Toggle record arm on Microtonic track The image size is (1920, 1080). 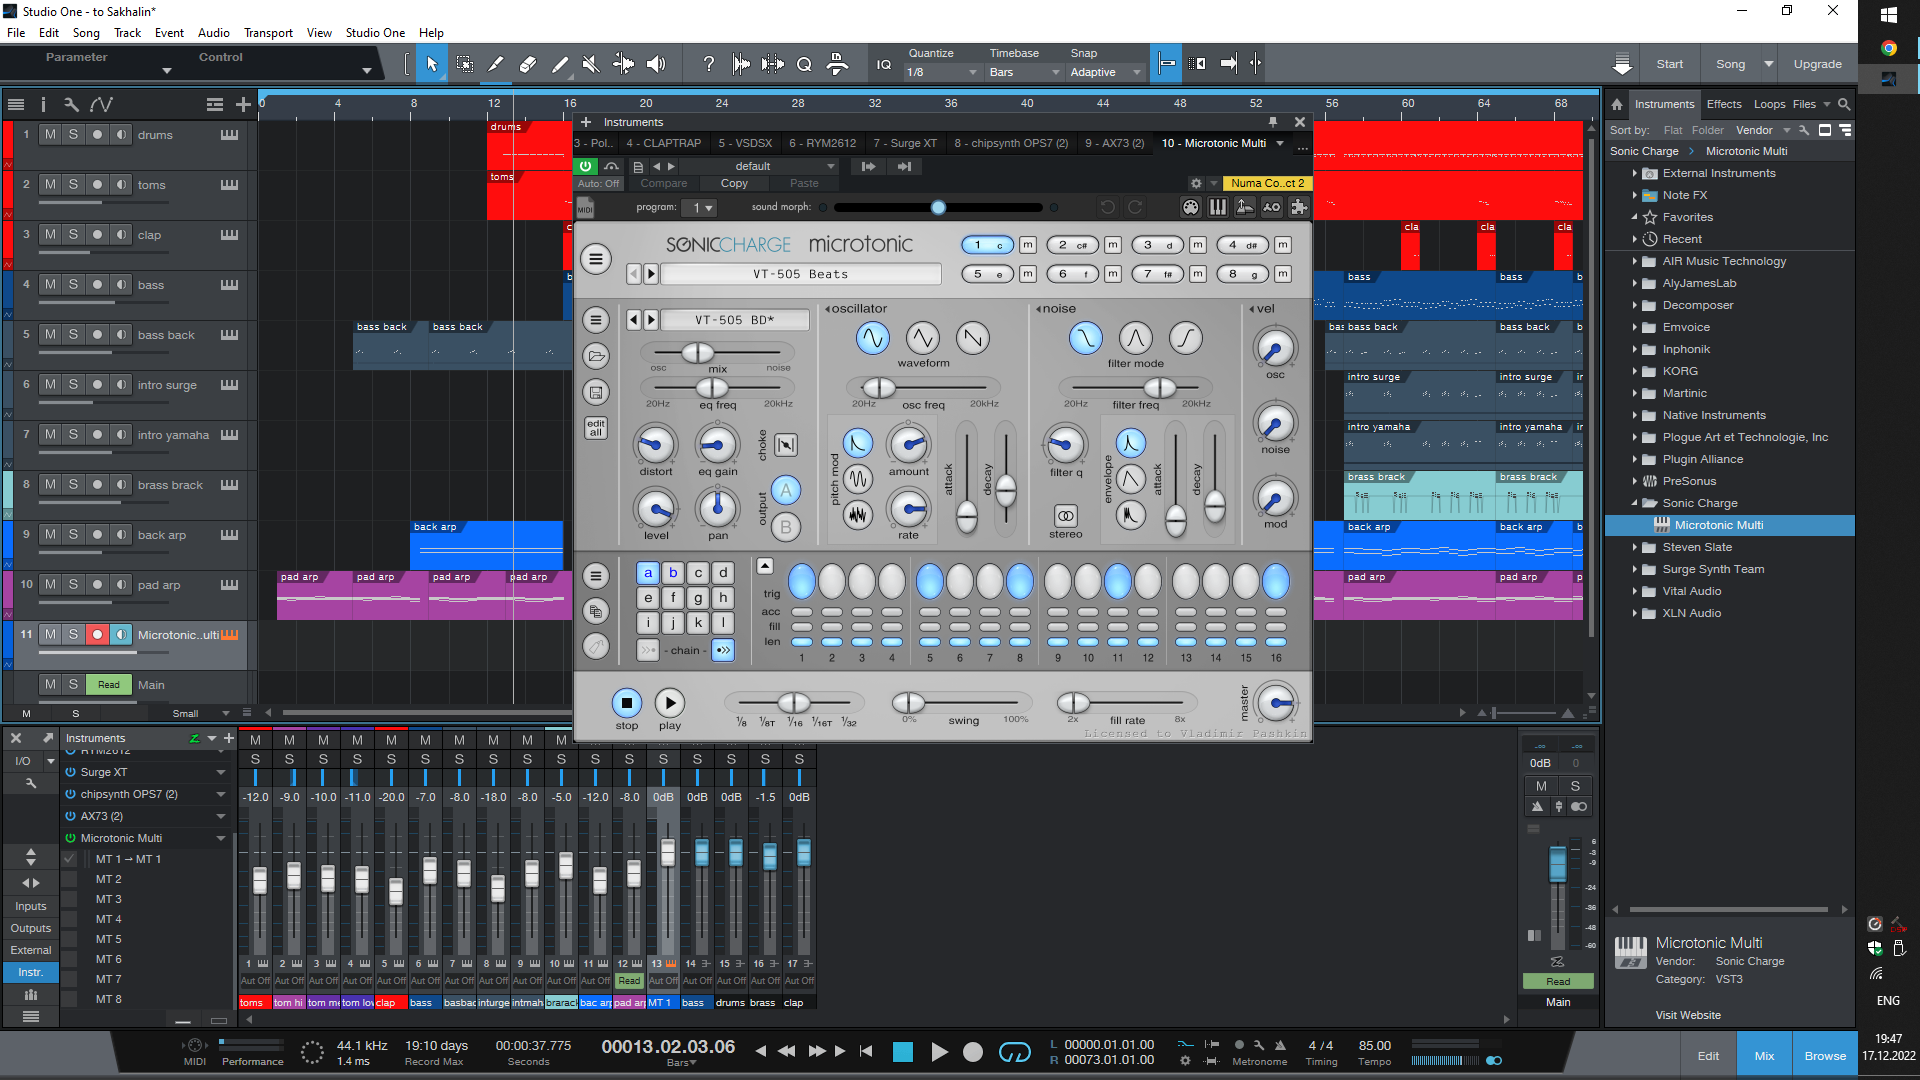[x=97, y=634]
